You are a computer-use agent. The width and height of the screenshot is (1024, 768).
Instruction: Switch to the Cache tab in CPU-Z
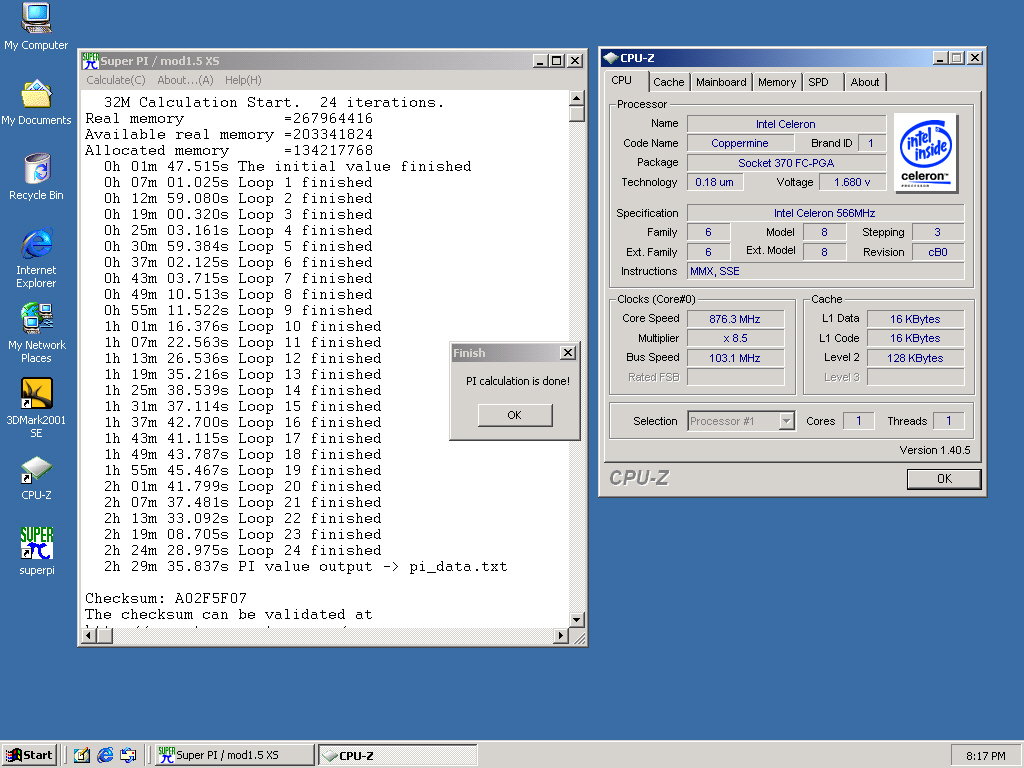(x=669, y=82)
